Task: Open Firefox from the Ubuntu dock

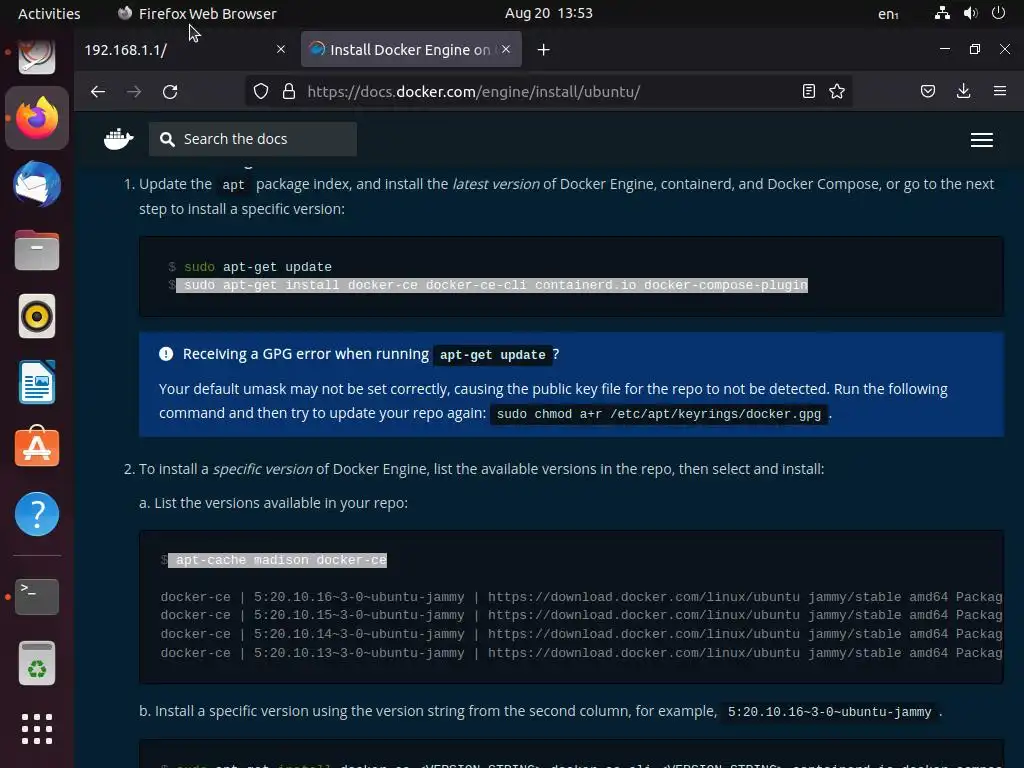Action: coord(37,118)
